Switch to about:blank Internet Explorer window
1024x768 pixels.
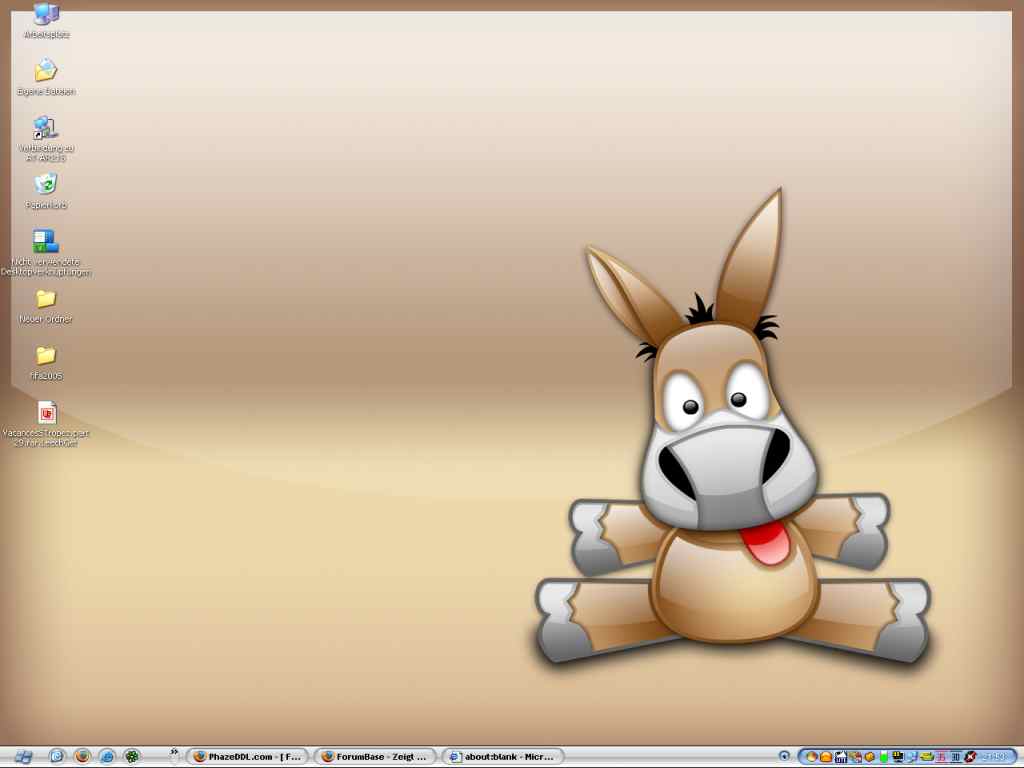503,756
